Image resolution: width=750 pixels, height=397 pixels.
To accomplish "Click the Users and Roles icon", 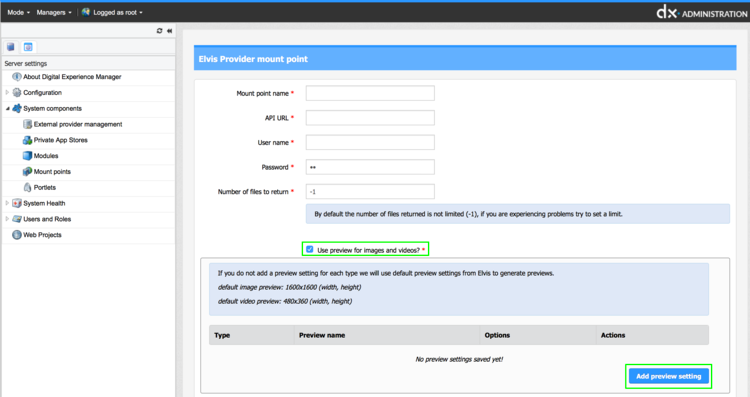I will pos(17,219).
